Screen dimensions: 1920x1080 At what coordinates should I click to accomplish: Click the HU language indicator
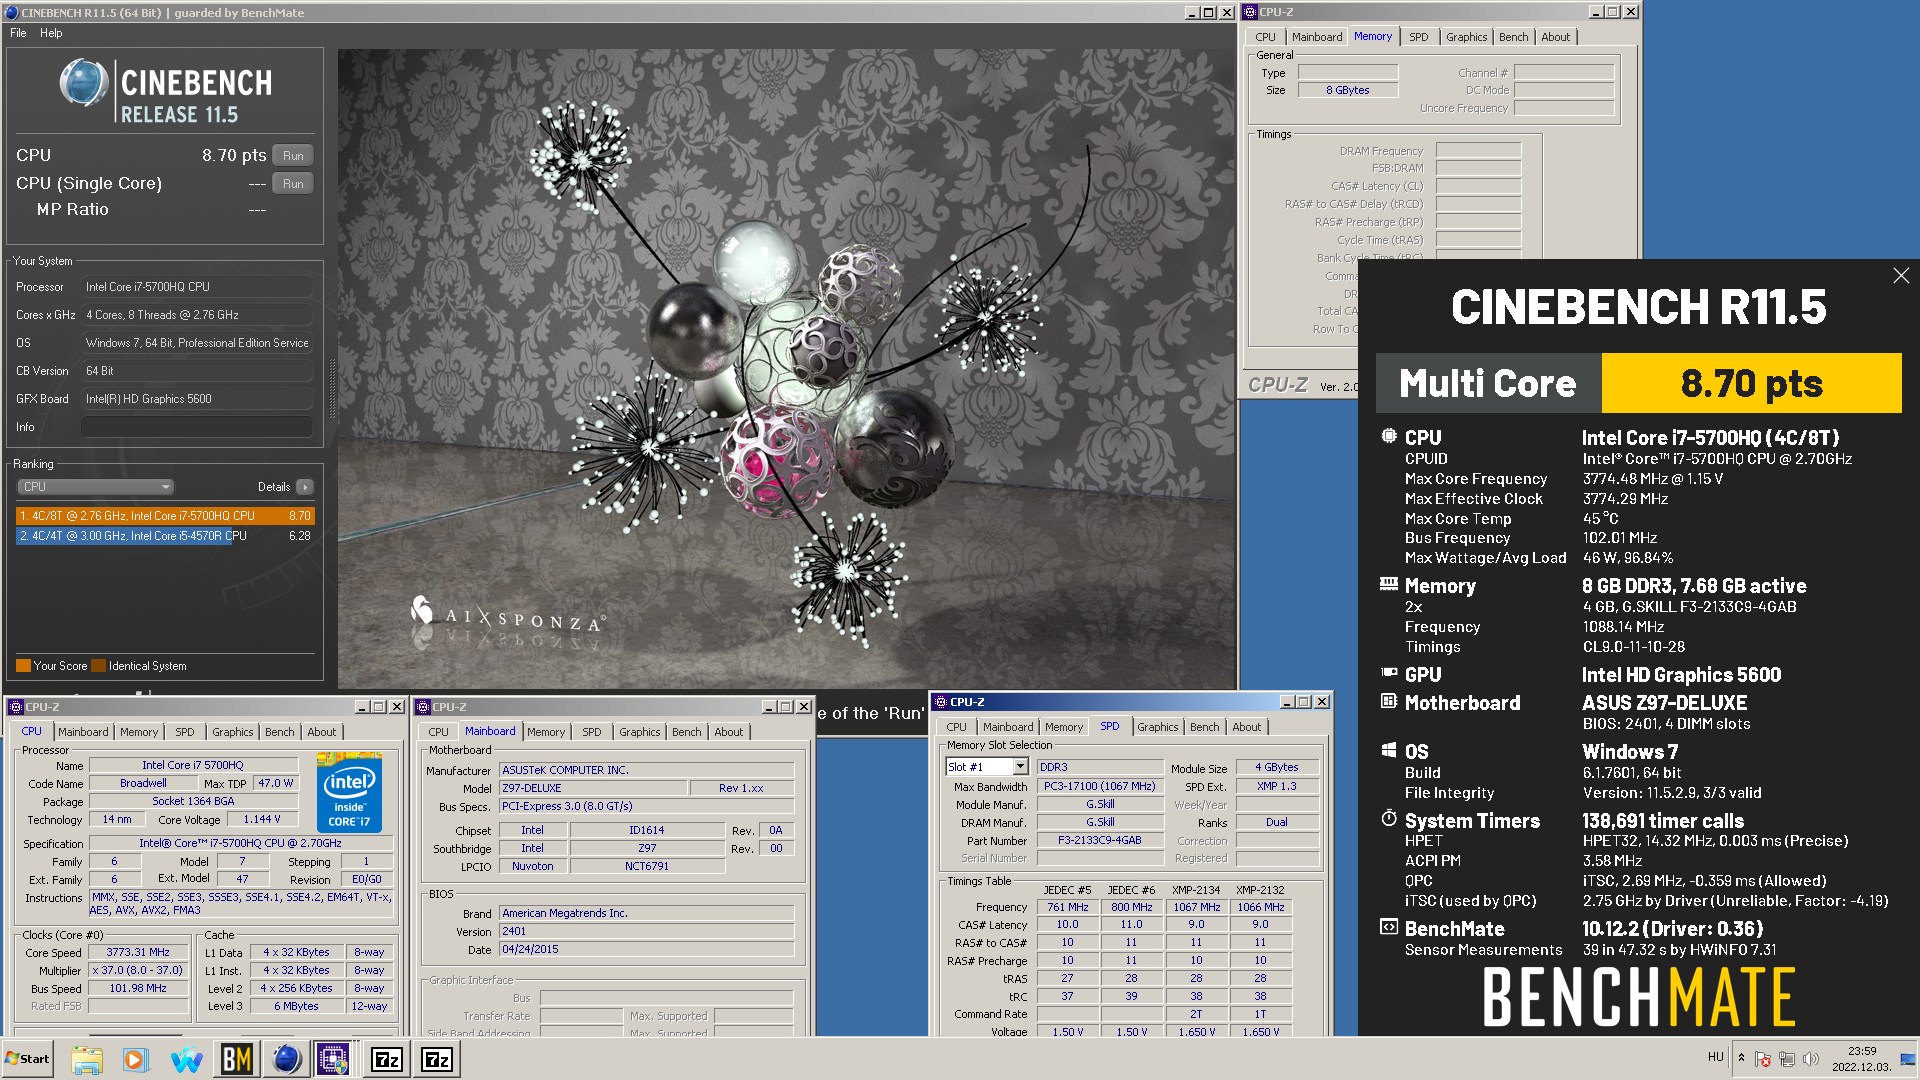pos(1715,1057)
